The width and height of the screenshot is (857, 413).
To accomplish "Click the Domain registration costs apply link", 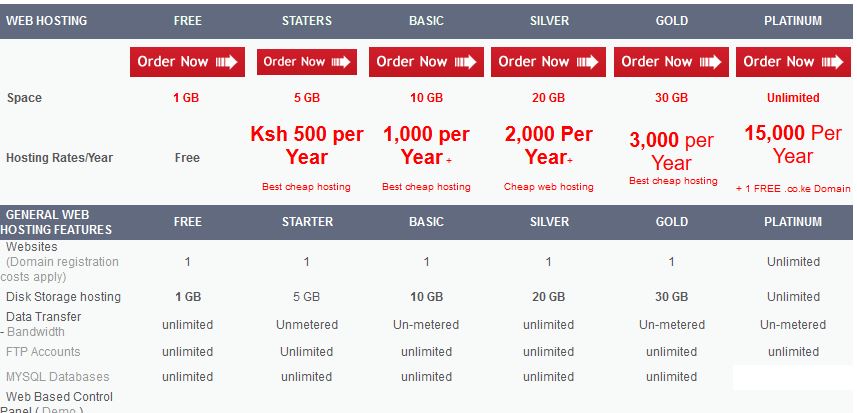I will [60, 269].
